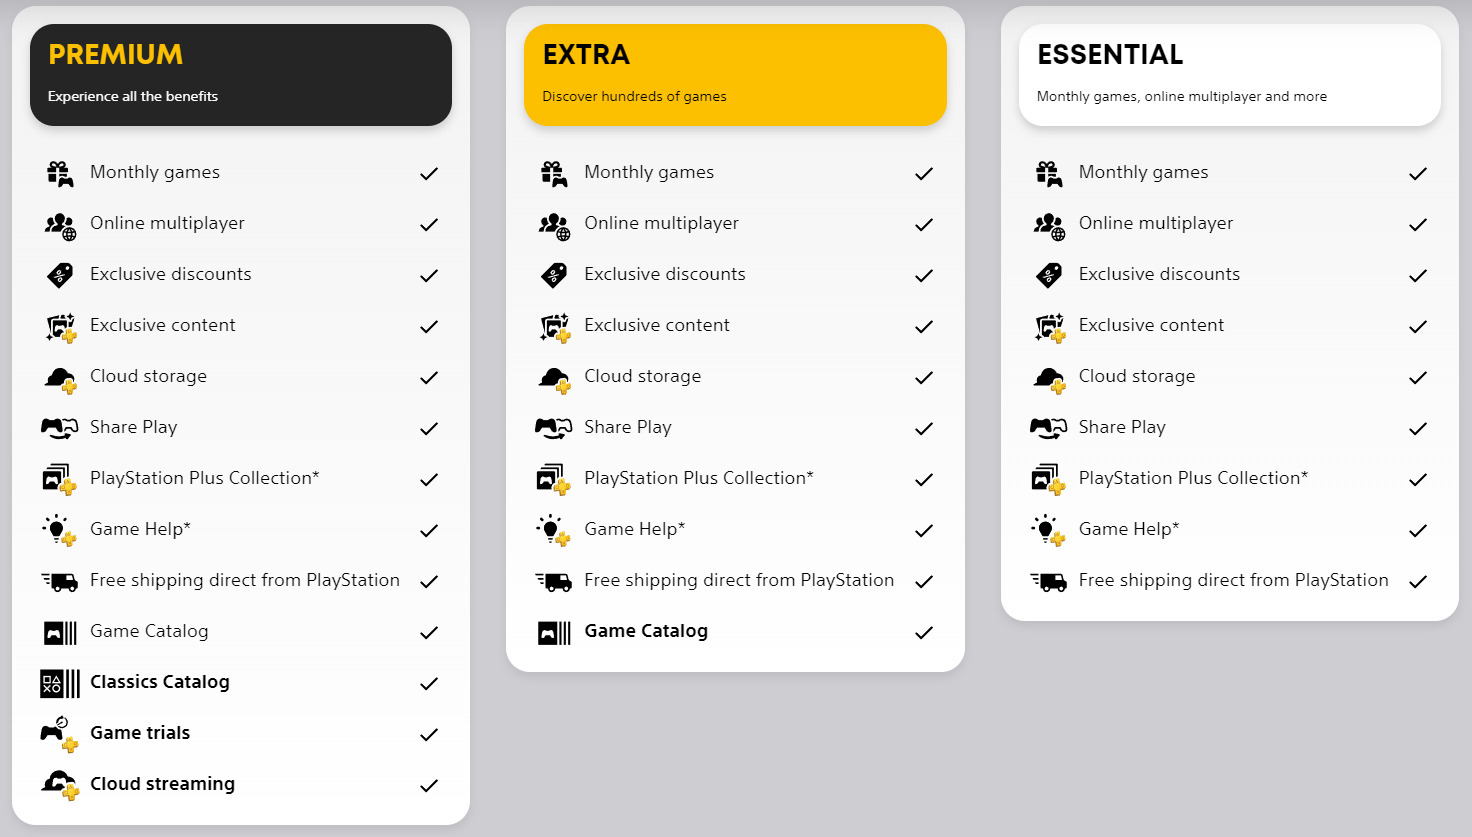
Task: Click the Cloud streaming checkmark in Premium
Action: click(x=429, y=785)
